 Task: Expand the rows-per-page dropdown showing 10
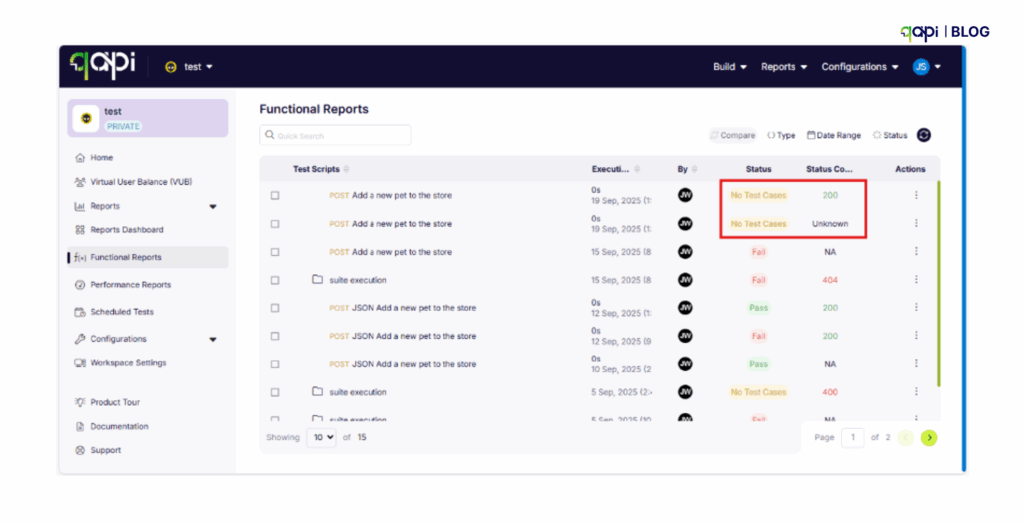(x=321, y=437)
